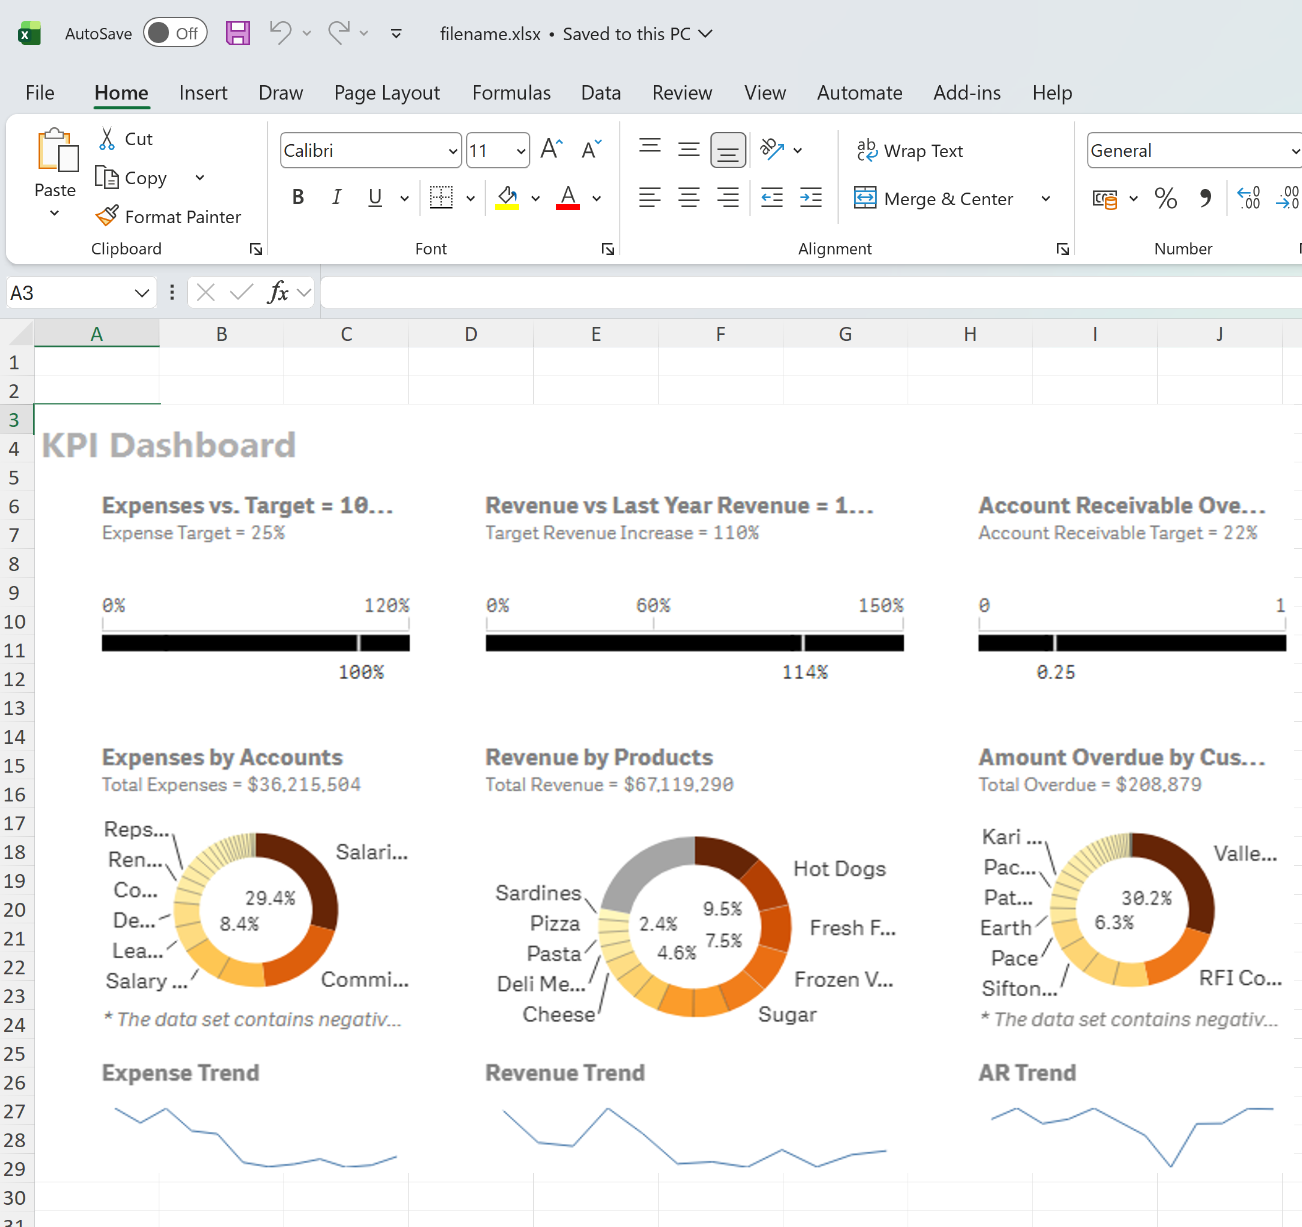1302x1227 pixels.
Task: Click the Borders icon
Action: click(x=441, y=198)
